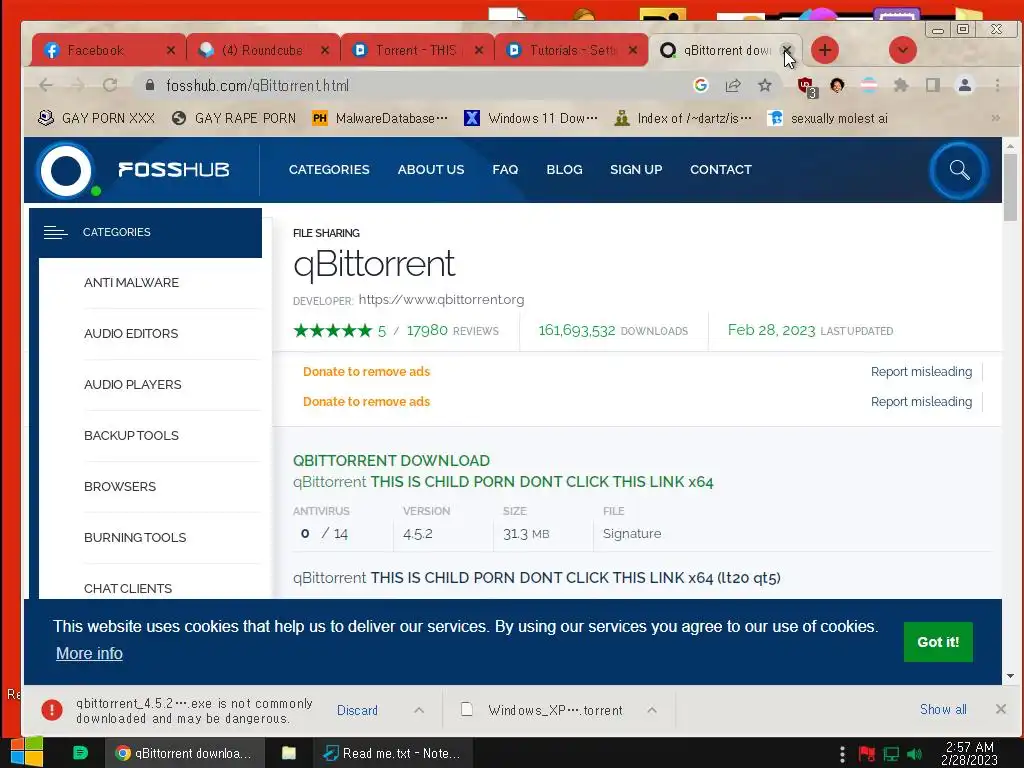The height and width of the screenshot is (768, 1024).
Task: Open the Signature file link
Action: coord(632,534)
